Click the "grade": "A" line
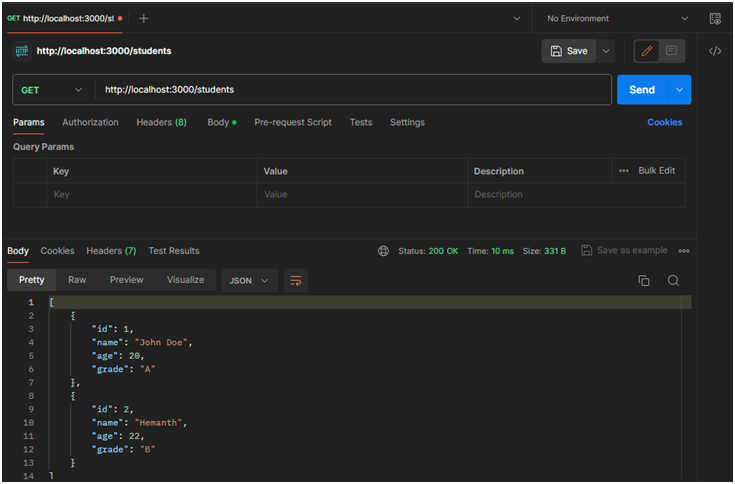The width and height of the screenshot is (735, 484). pyautogui.click(x=123, y=369)
